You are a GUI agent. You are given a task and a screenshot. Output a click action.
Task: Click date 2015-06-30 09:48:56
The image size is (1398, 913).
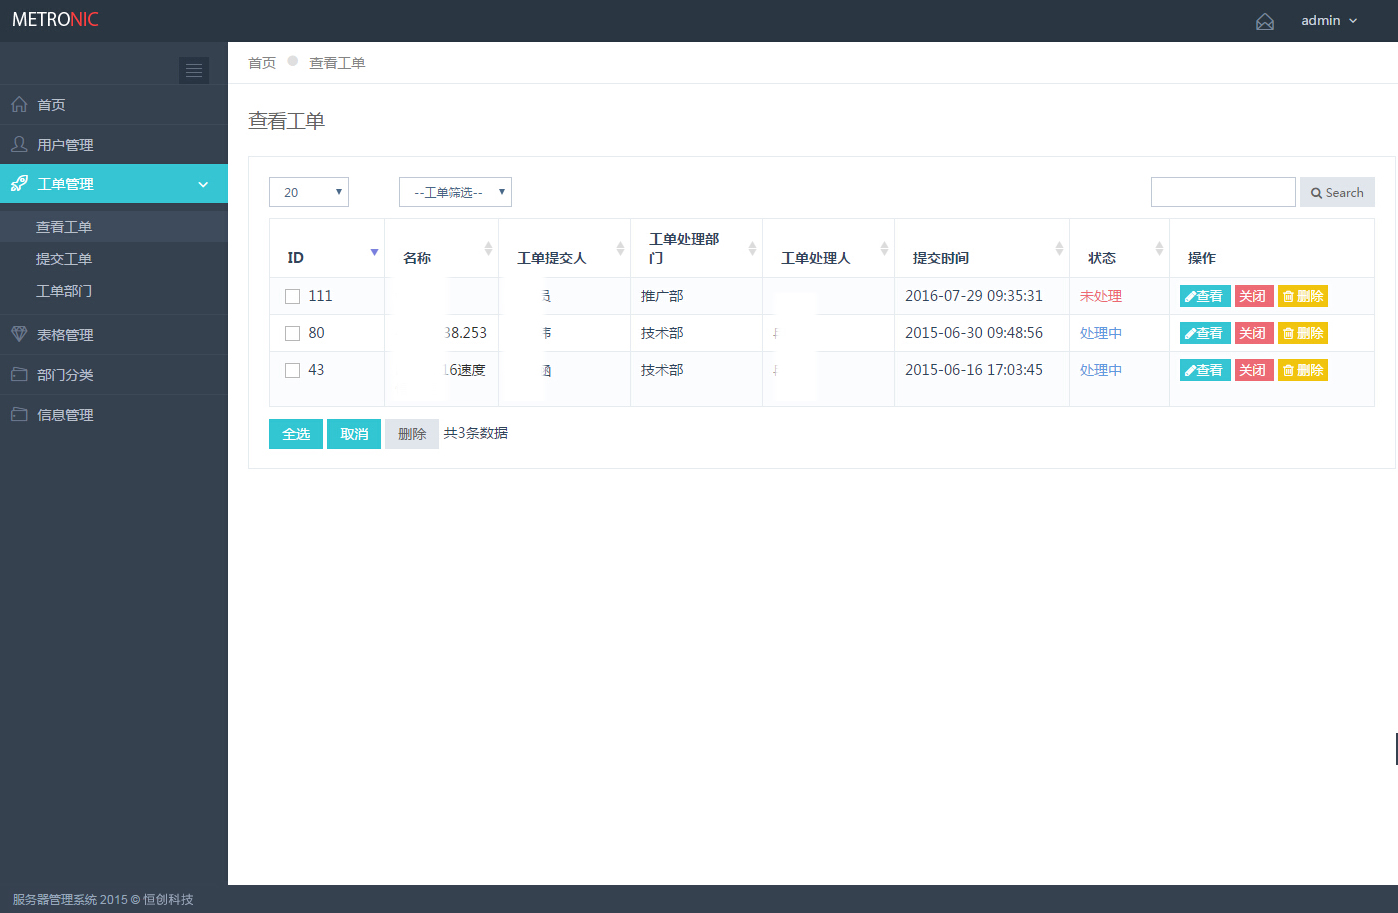974,333
